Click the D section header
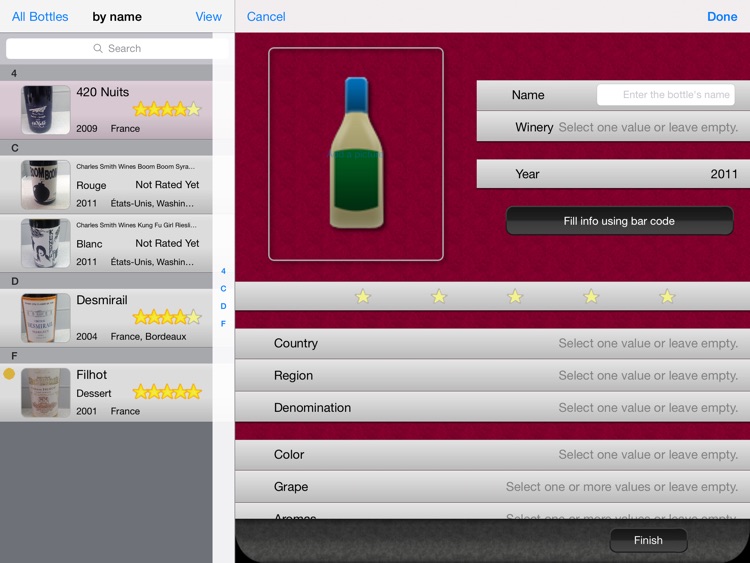 [x=106, y=281]
